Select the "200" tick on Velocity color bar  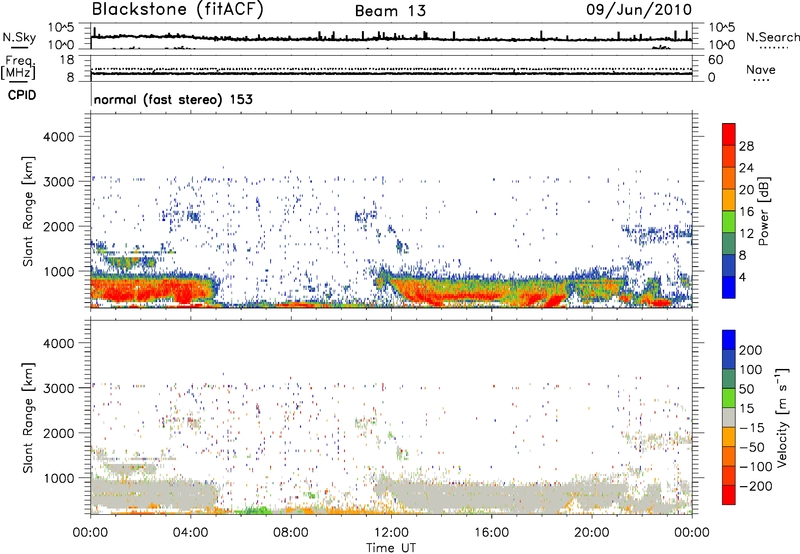click(x=751, y=350)
